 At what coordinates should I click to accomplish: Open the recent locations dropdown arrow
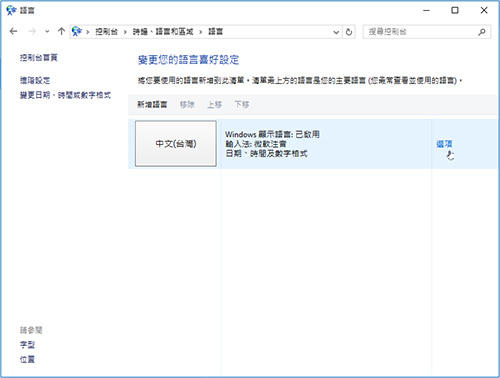[47, 32]
